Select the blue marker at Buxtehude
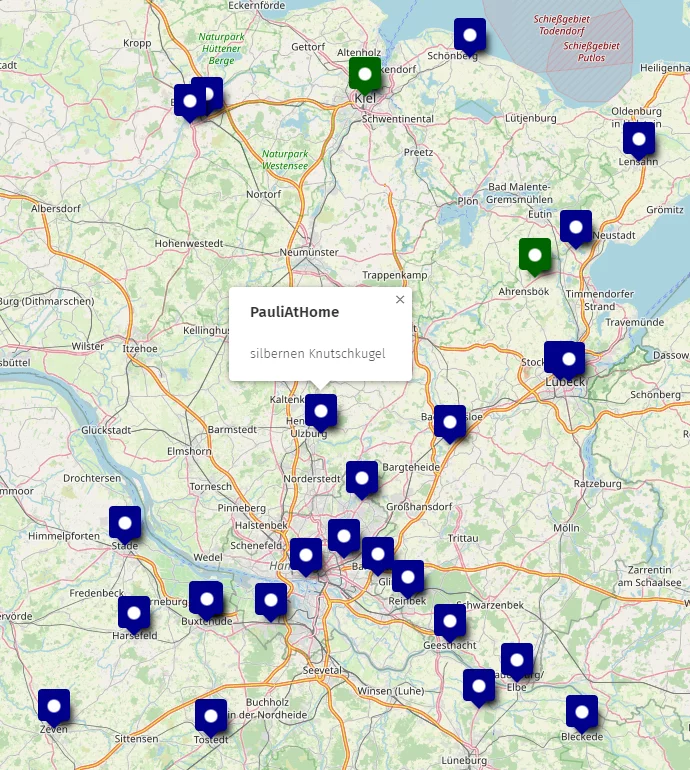This screenshot has height=770, width=690. pos(206,598)
